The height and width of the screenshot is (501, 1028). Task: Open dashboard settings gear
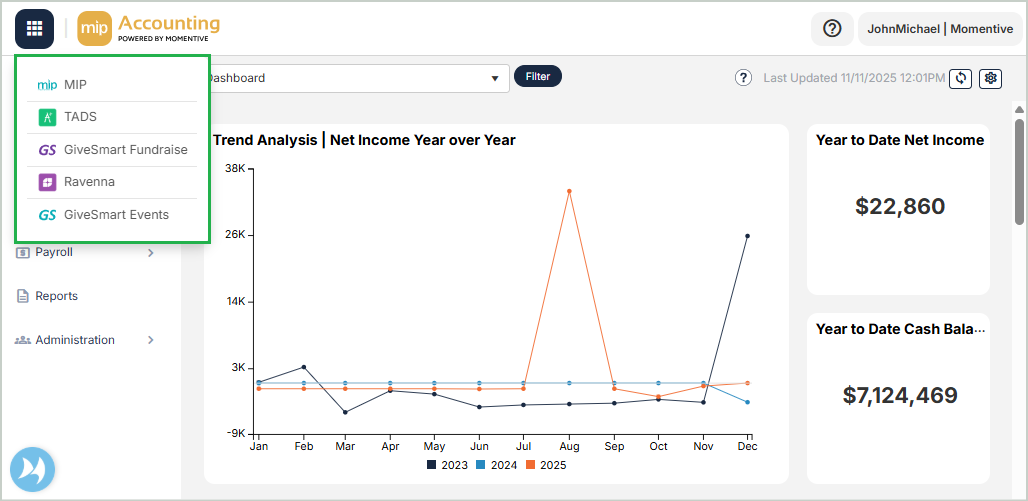pyautogui.click(x=990, y=78)
